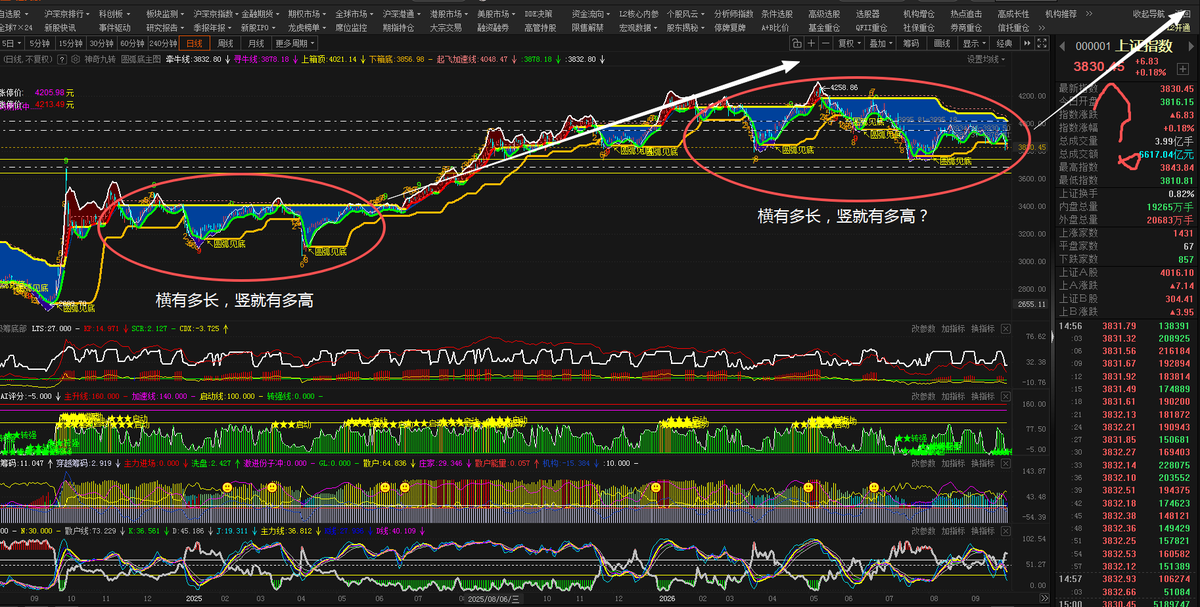Open 机构增仓 in navigation
Image resolution: width=1200 pixels, height=607 pixels.
[919, 14]
